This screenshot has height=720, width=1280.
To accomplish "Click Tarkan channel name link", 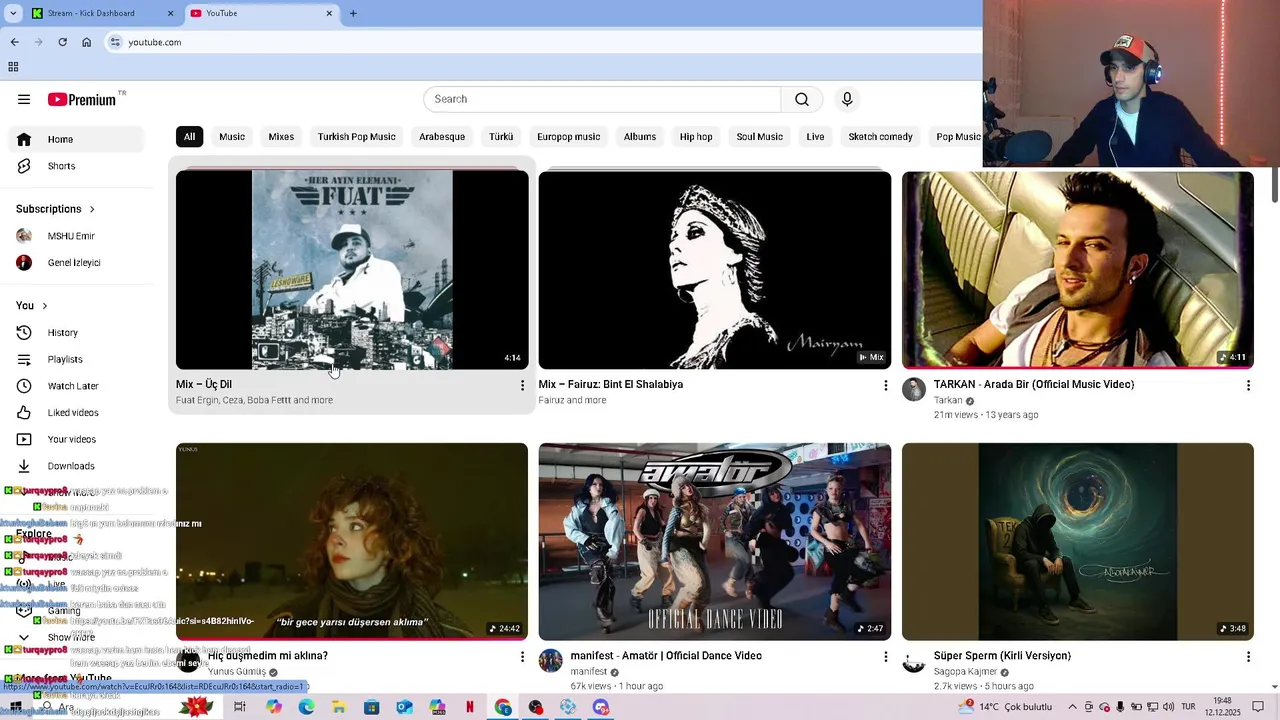I will point(948,400).
